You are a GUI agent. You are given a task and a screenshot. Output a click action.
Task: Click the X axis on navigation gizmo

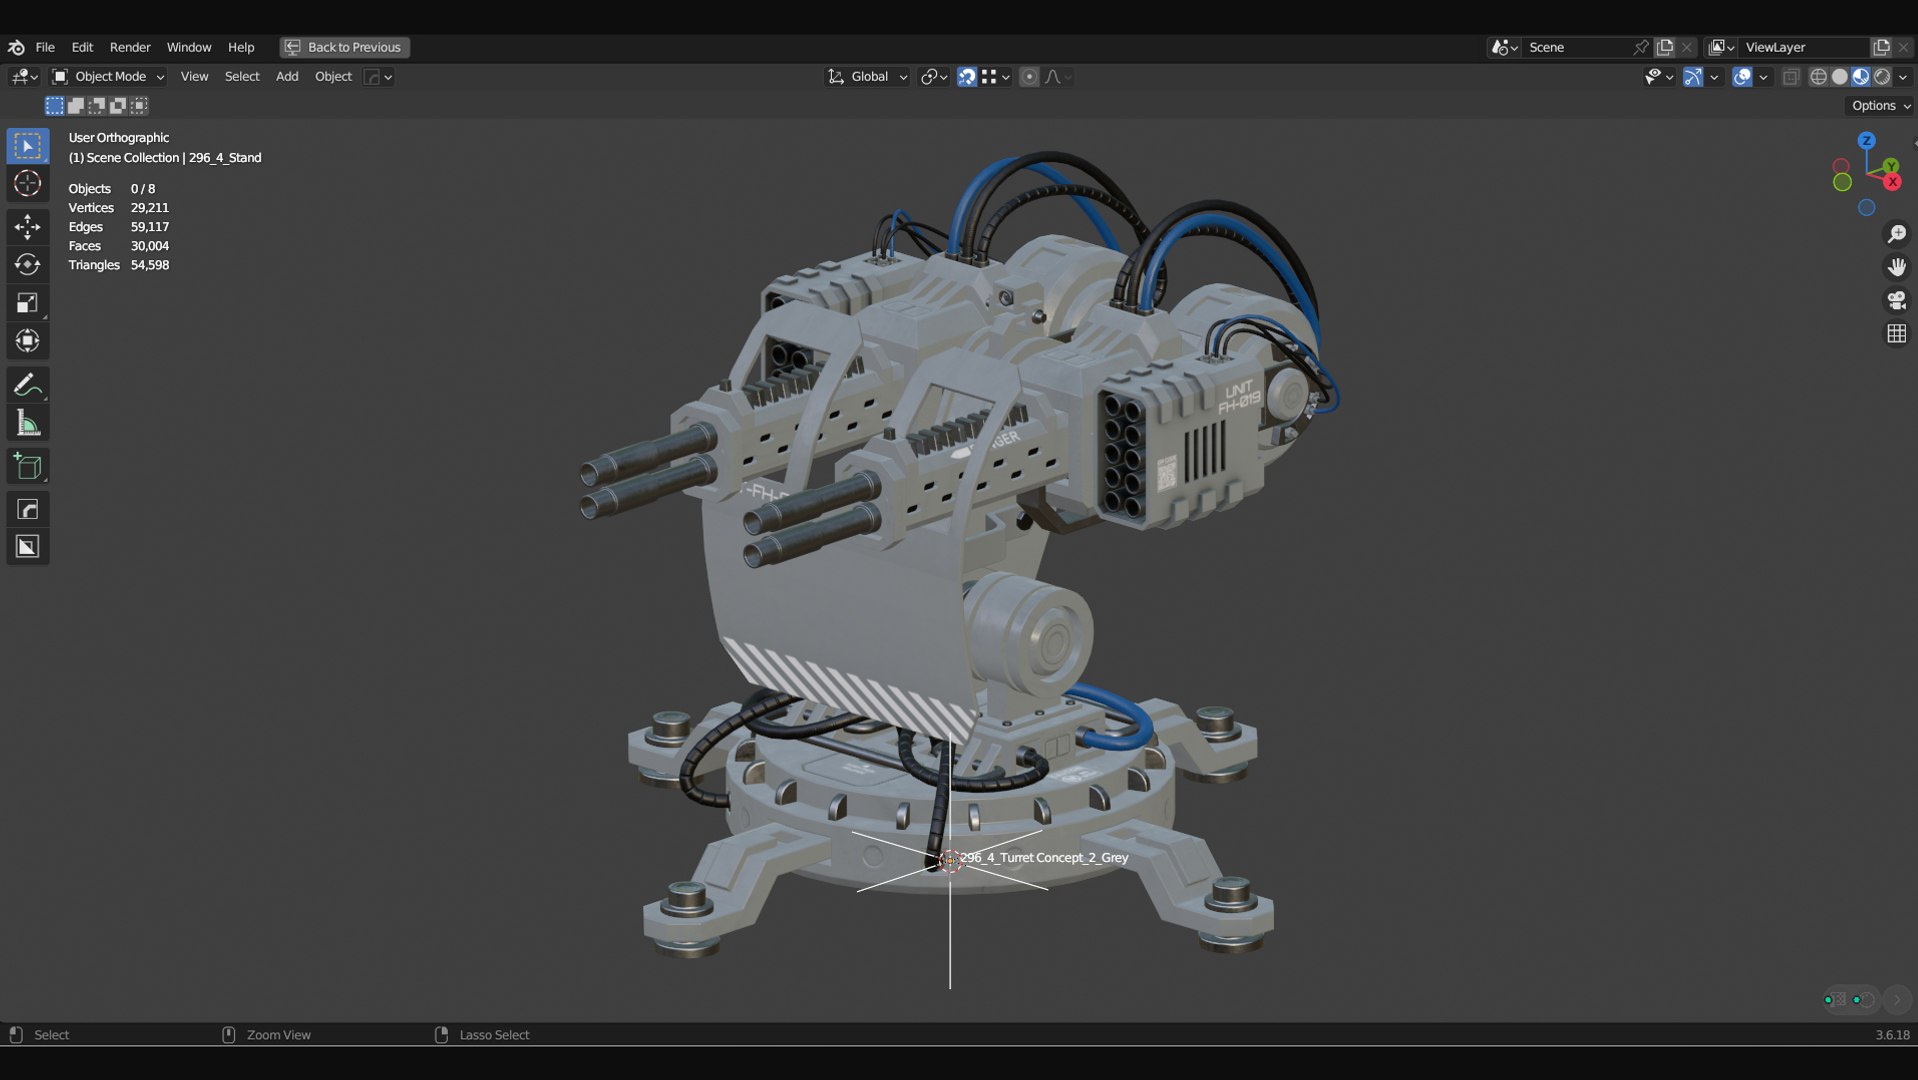pos(1892,182)
